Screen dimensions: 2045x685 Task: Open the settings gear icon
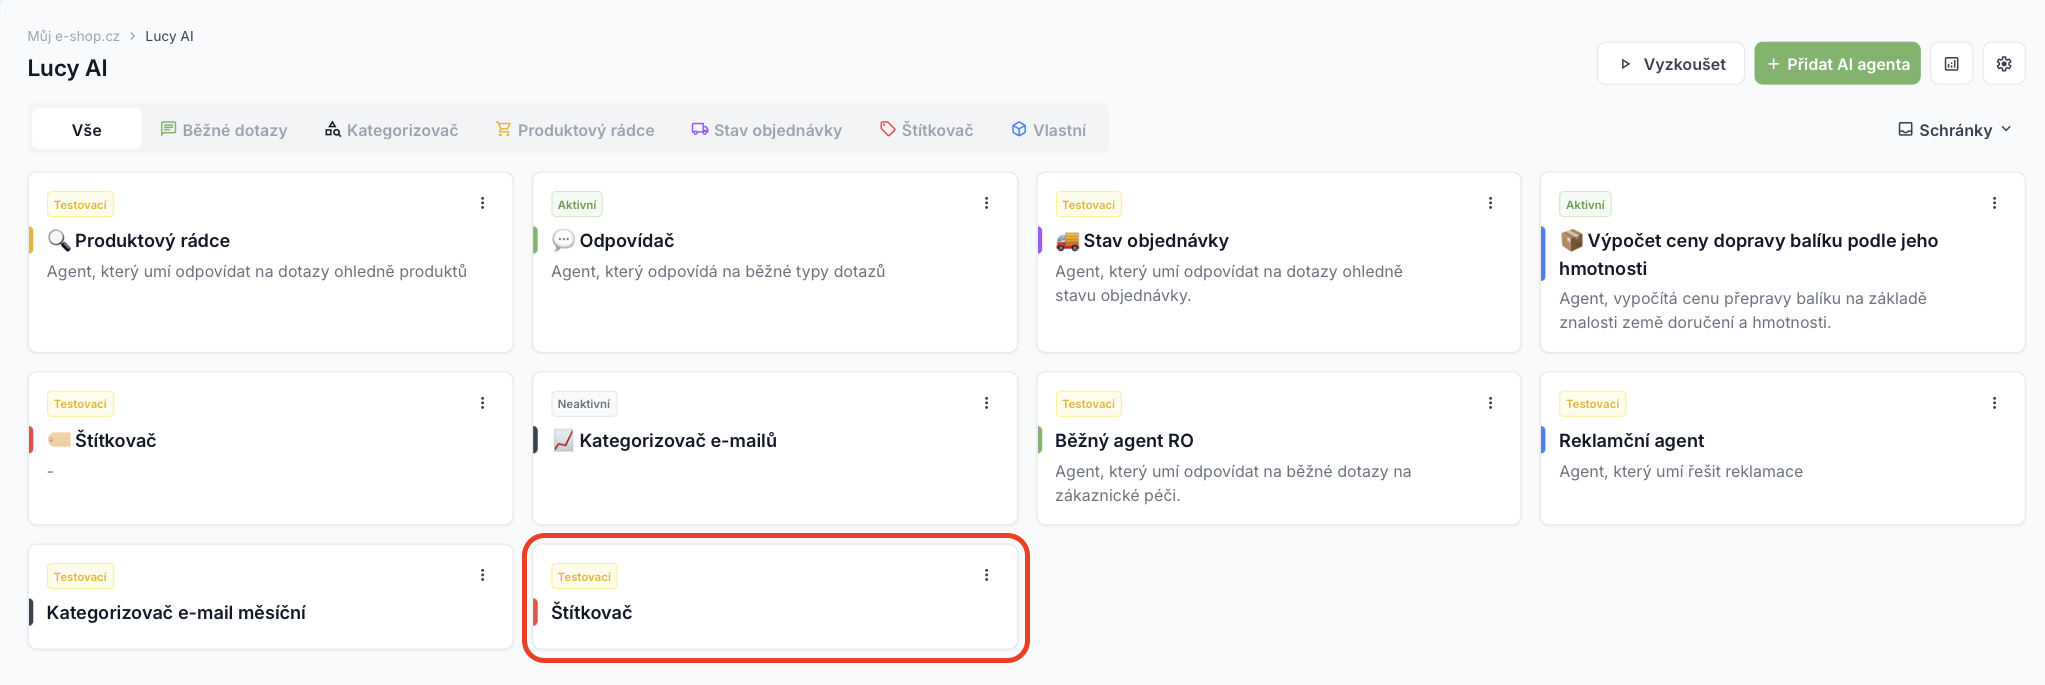click(x=2003, y=63)
